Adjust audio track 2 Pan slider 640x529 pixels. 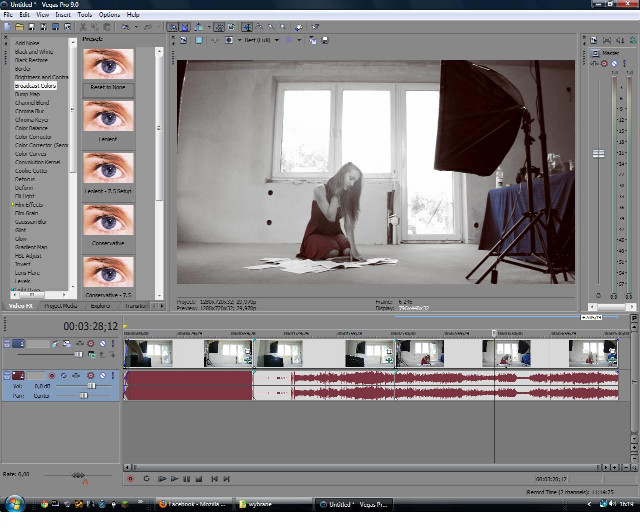point(83,396)
